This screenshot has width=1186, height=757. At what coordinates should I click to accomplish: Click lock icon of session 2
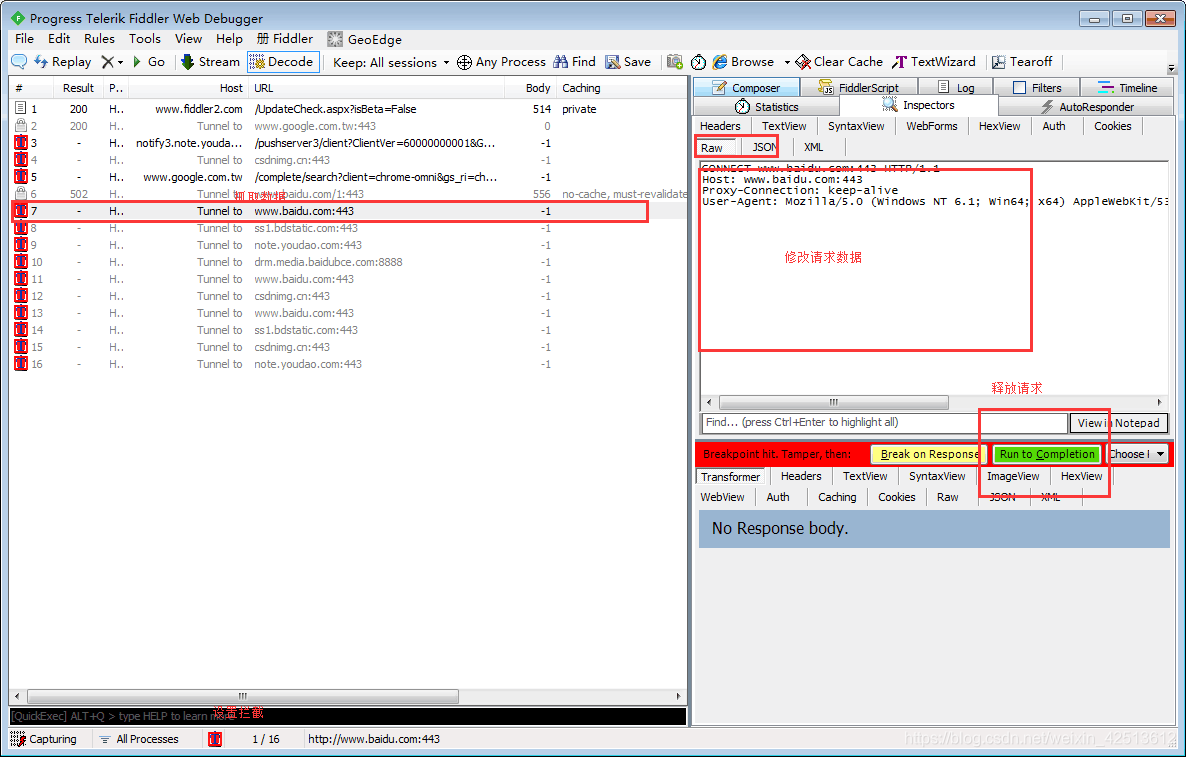pos(20,126)
